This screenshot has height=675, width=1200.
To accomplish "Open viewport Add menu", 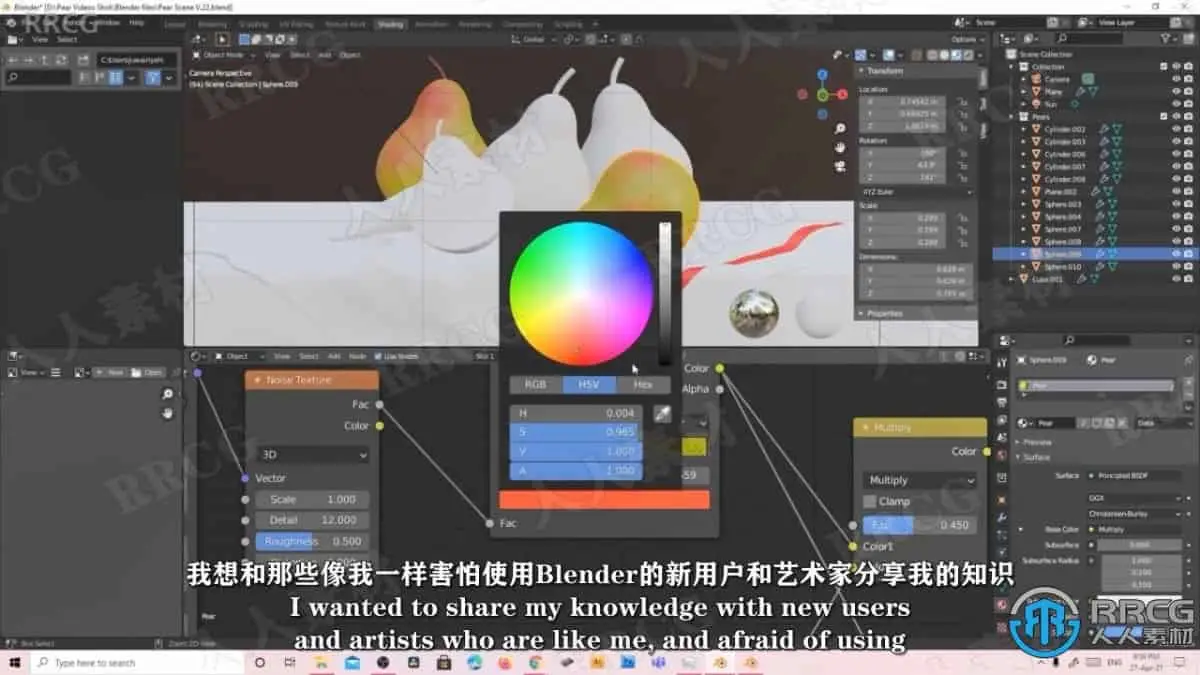I will coord(326,55).
